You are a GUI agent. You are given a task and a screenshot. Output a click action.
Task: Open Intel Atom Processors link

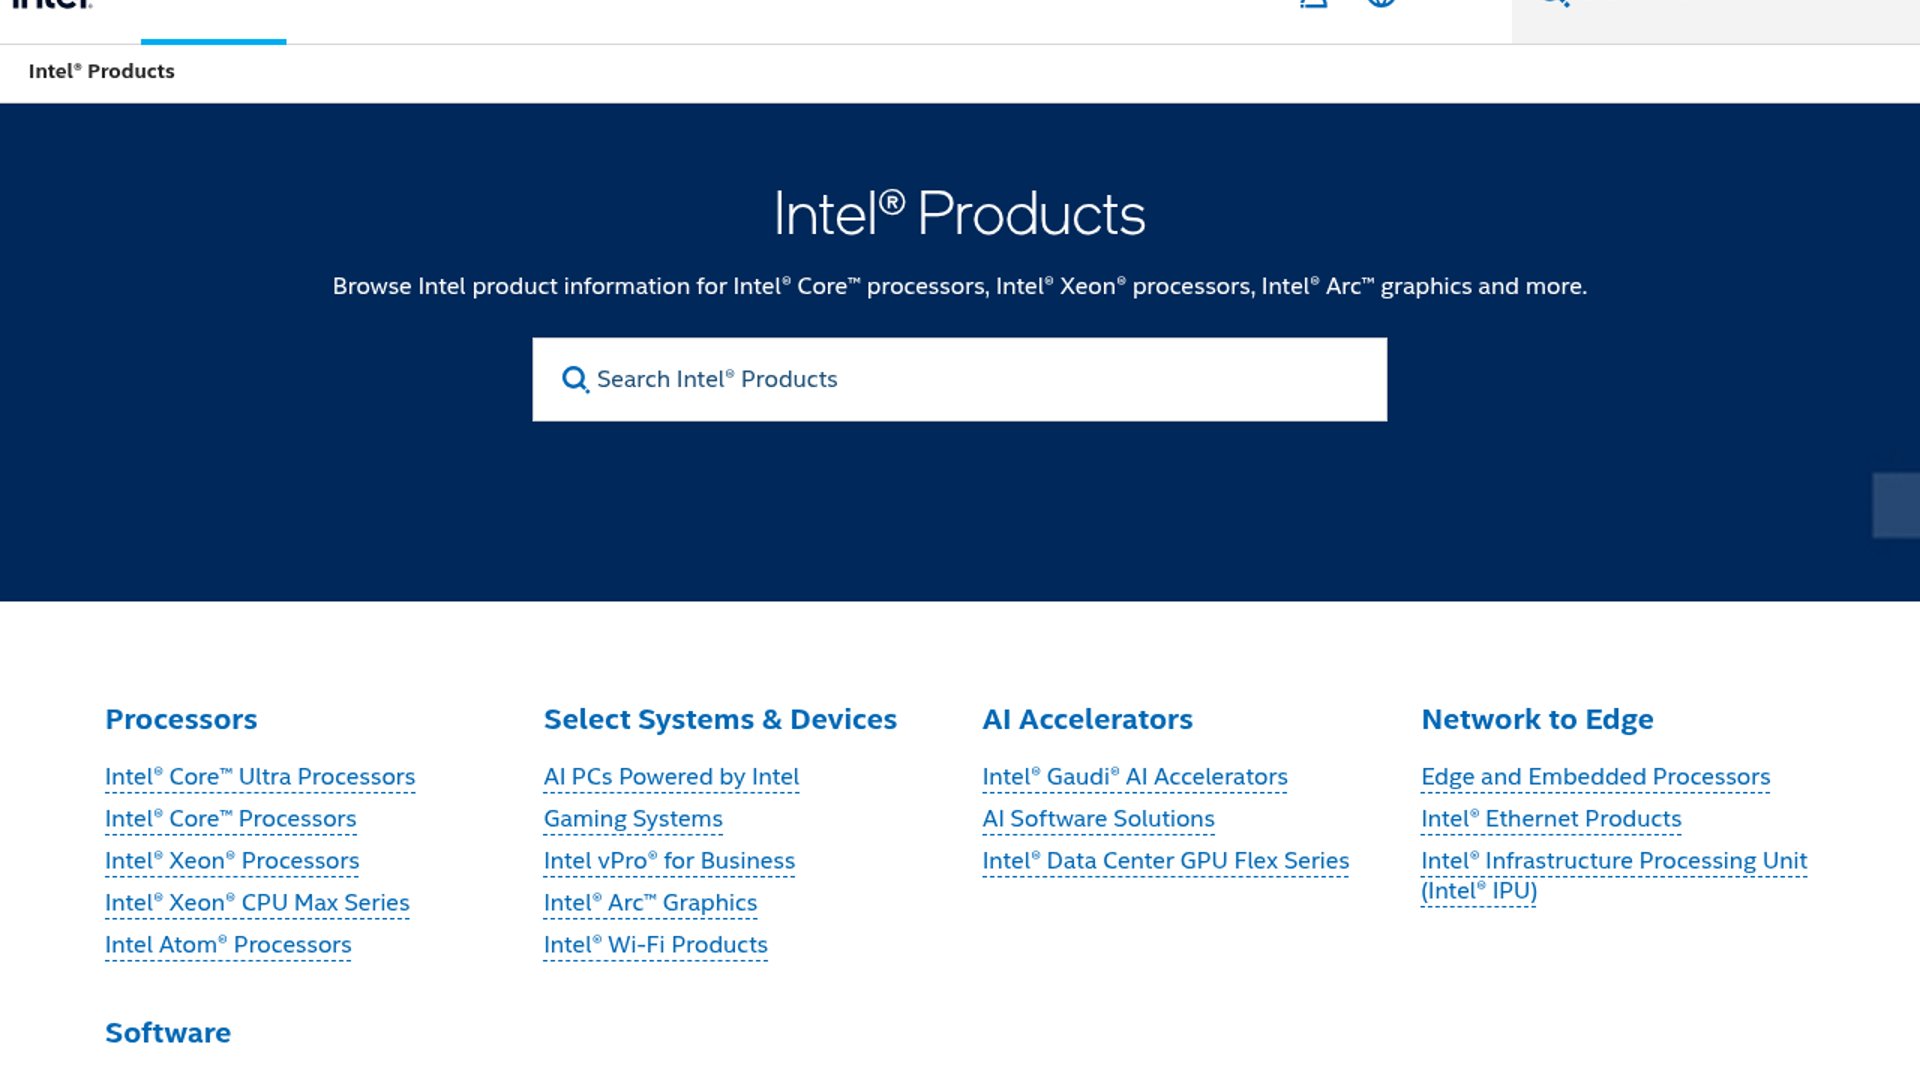(x=228, y=945)
